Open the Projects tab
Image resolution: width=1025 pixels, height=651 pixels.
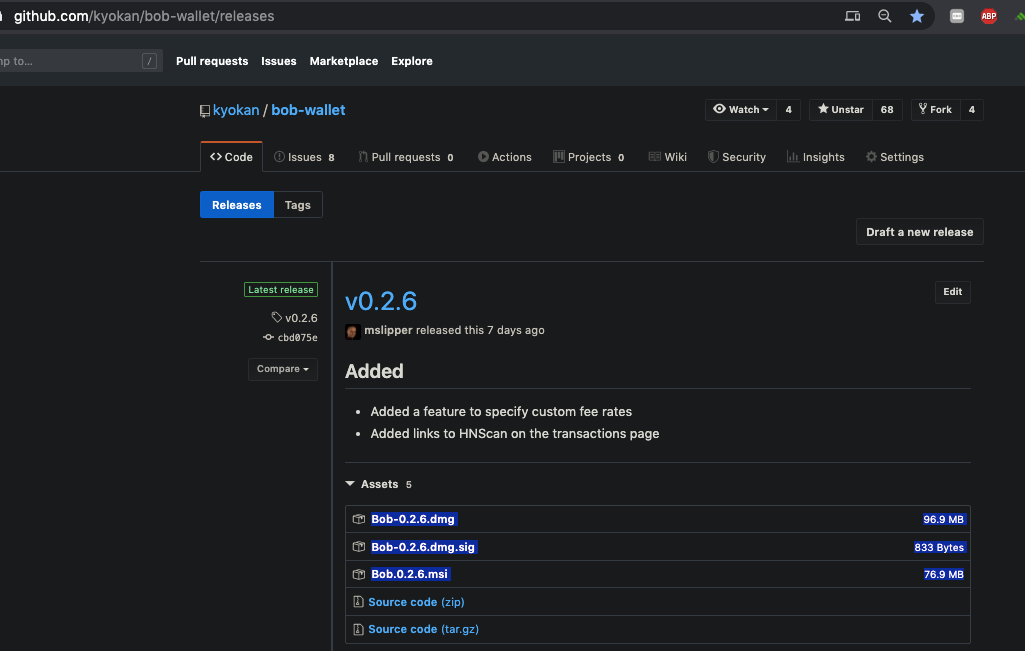click(589, 157)
